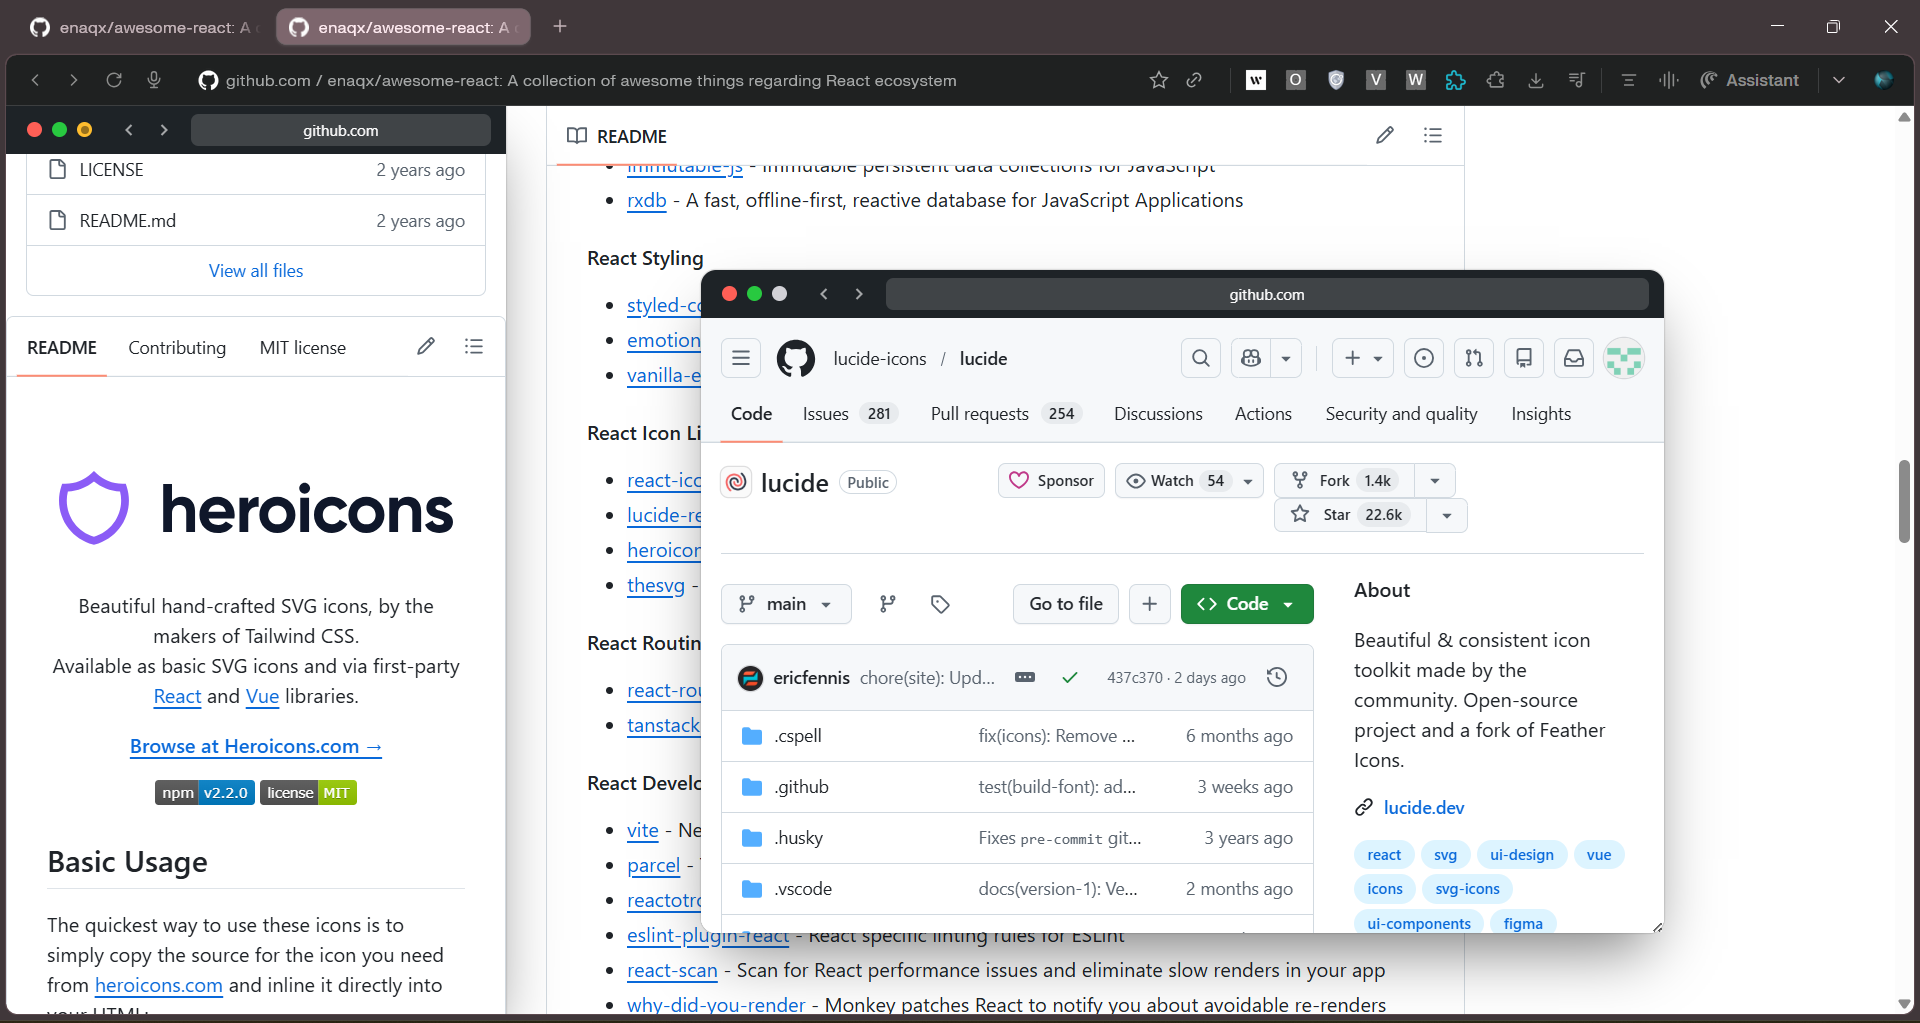Click the Go to file button

coord(1066,604)
